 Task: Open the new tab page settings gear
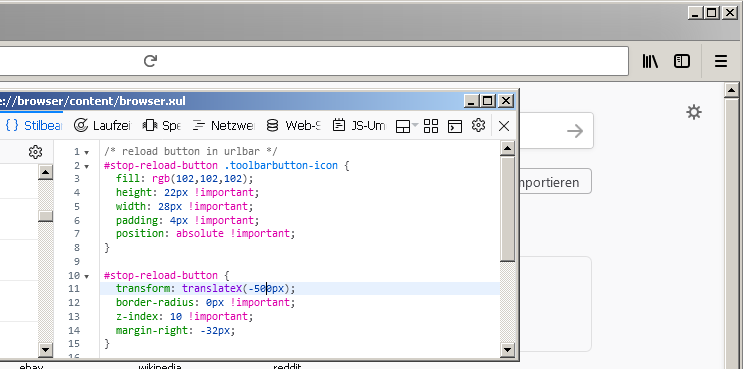coord(694,113)
